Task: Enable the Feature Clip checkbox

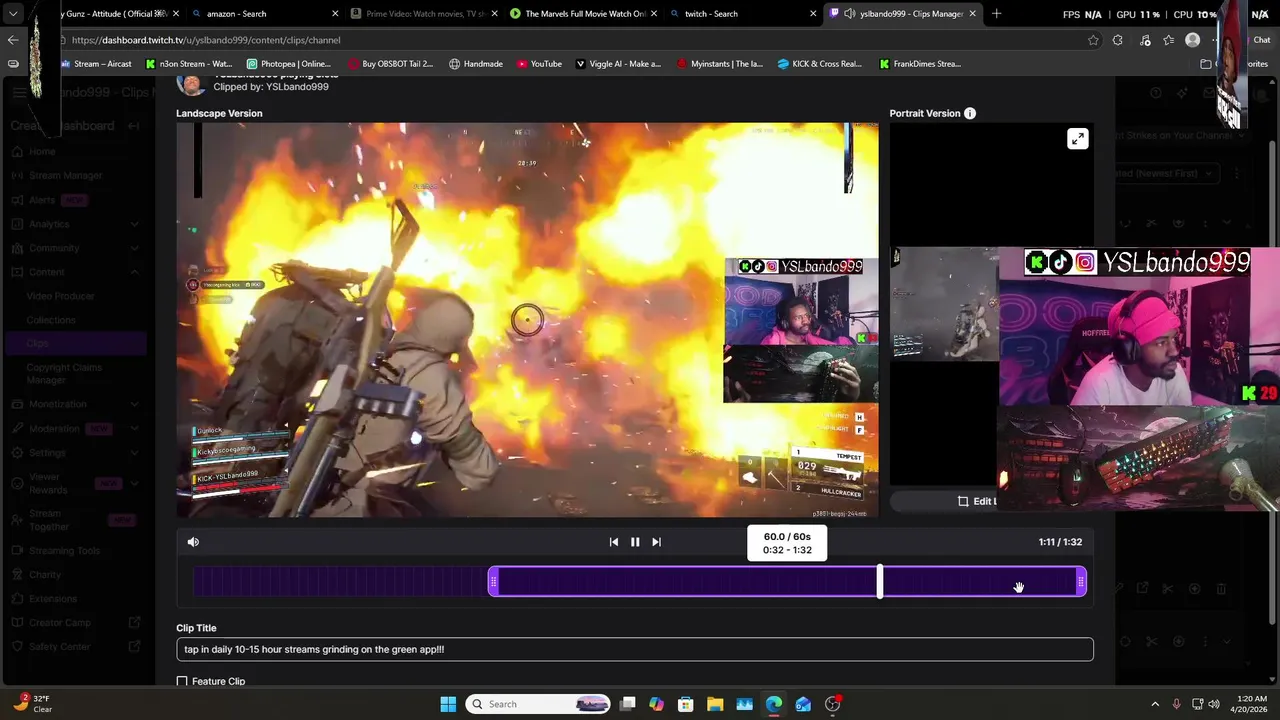Action: pos(182,681)
